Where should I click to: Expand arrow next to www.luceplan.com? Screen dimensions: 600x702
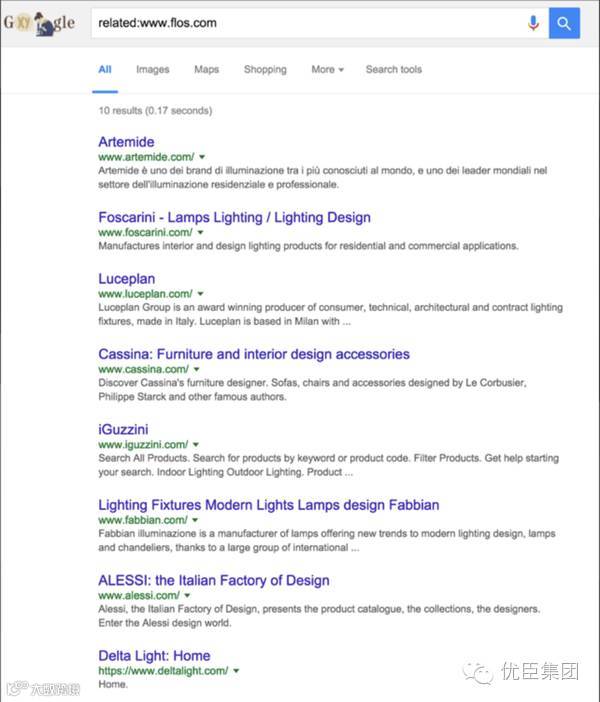[201, 294]
